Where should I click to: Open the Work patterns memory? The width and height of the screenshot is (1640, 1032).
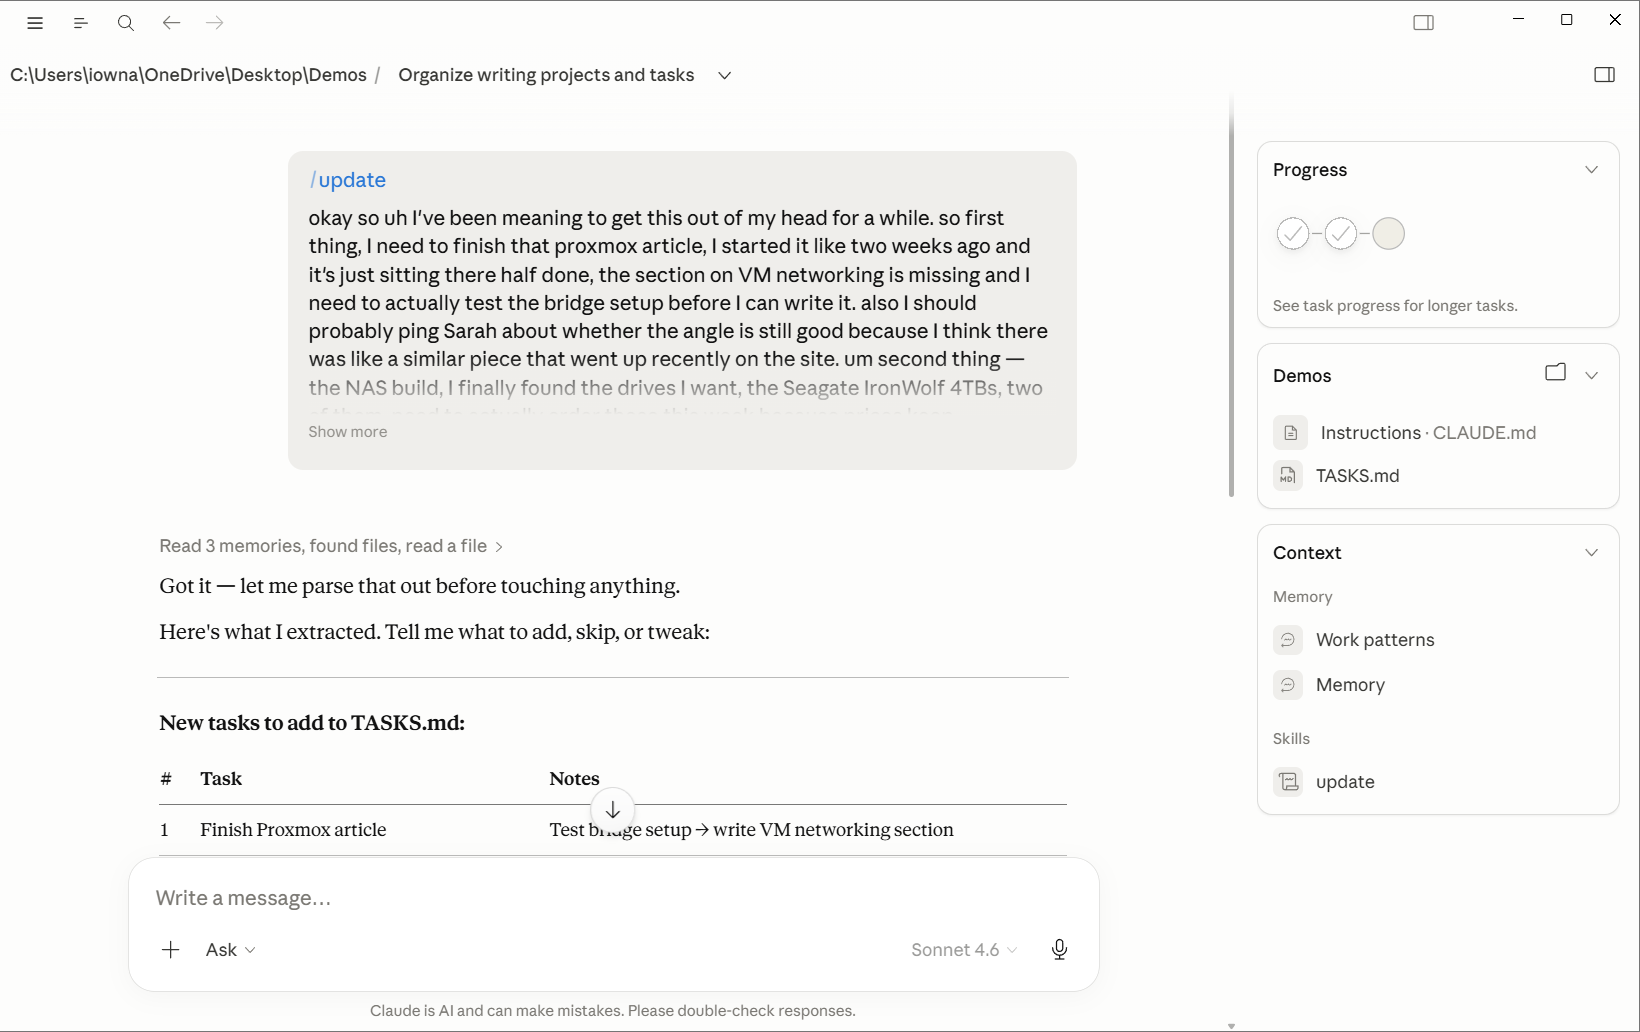click(x=1375, y=640)
